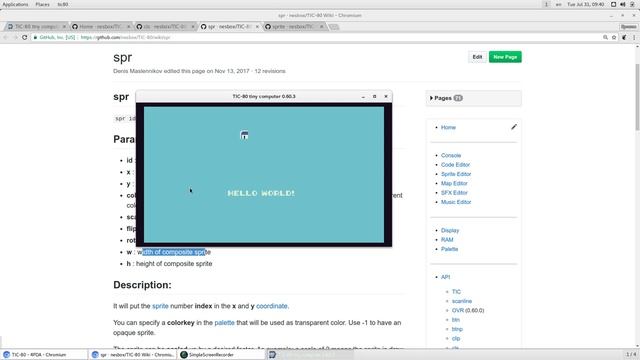Screen dimensions: 640x360
Task: Switch to the 'TIC-80 tiny computer' tab
Action: click(36, 27)
